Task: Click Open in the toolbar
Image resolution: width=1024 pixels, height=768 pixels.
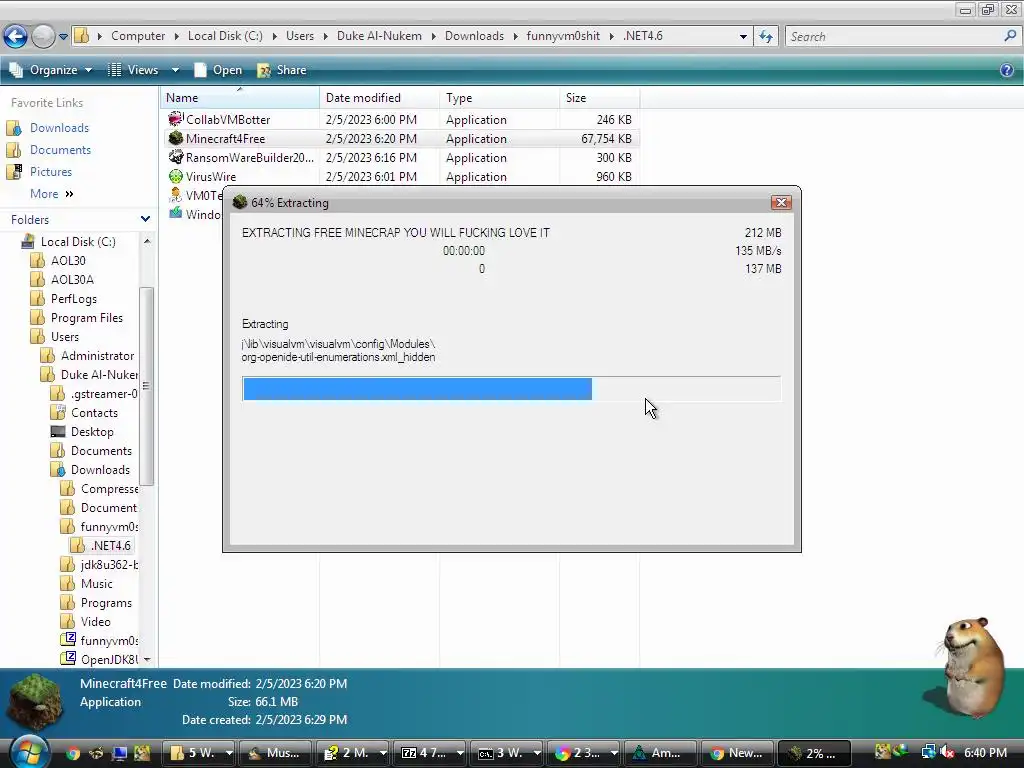Action: click(218, 70)
